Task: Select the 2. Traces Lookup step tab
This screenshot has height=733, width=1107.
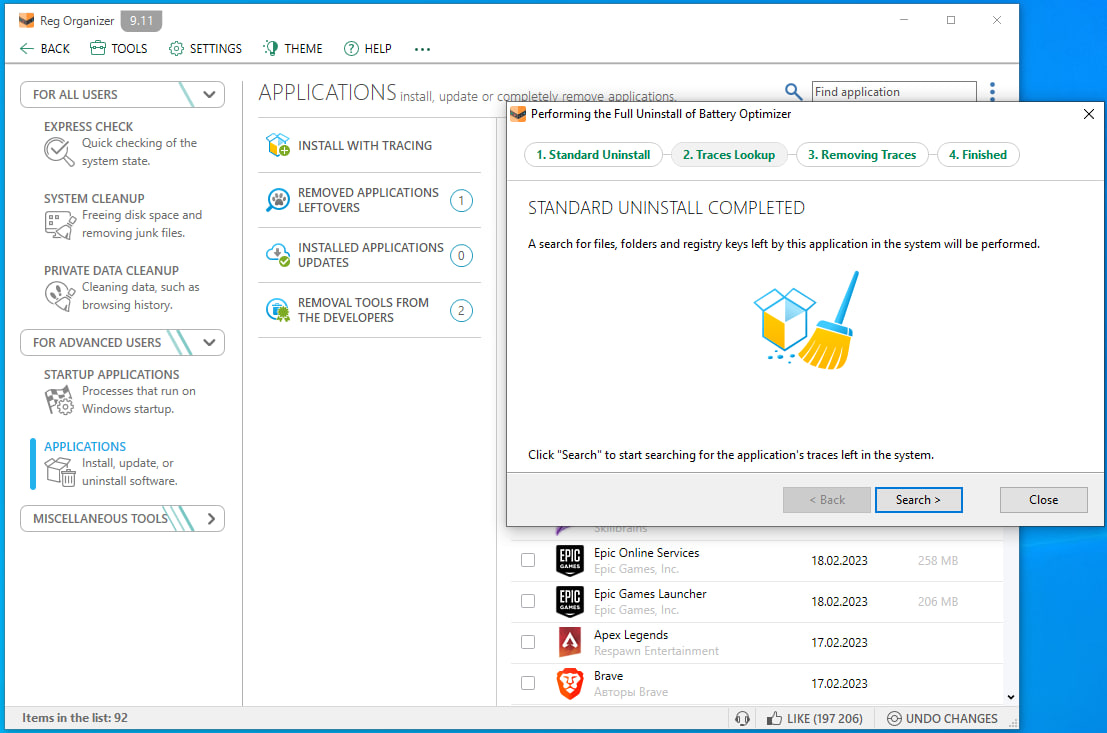Action: [729, 155]
